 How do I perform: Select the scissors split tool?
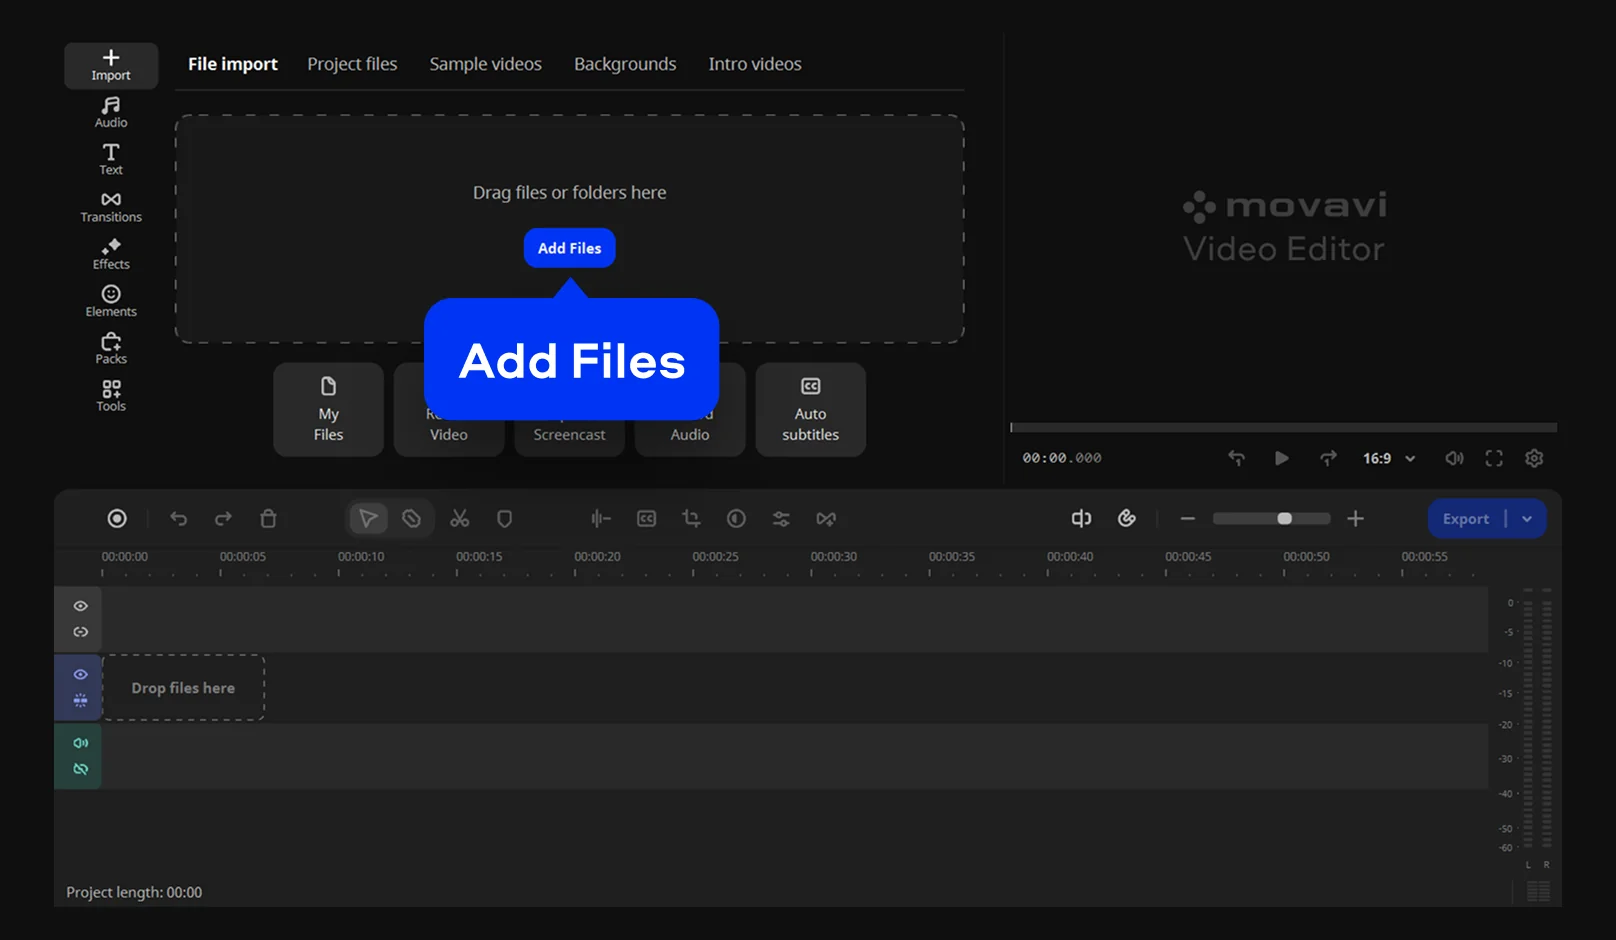click(459, 518)
